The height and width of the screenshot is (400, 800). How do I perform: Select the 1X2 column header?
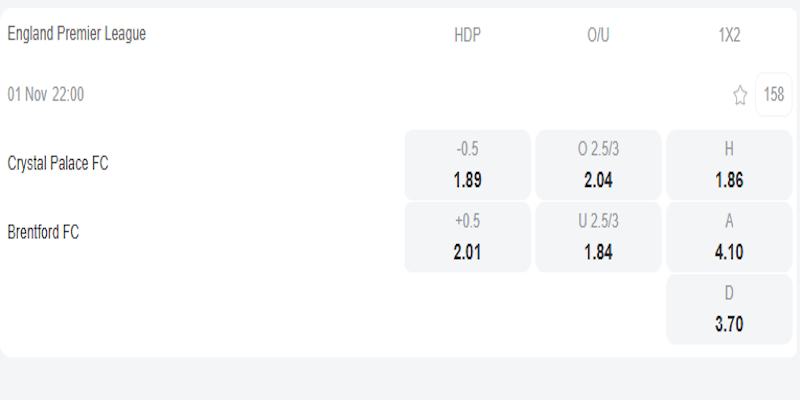pos(729,34)
